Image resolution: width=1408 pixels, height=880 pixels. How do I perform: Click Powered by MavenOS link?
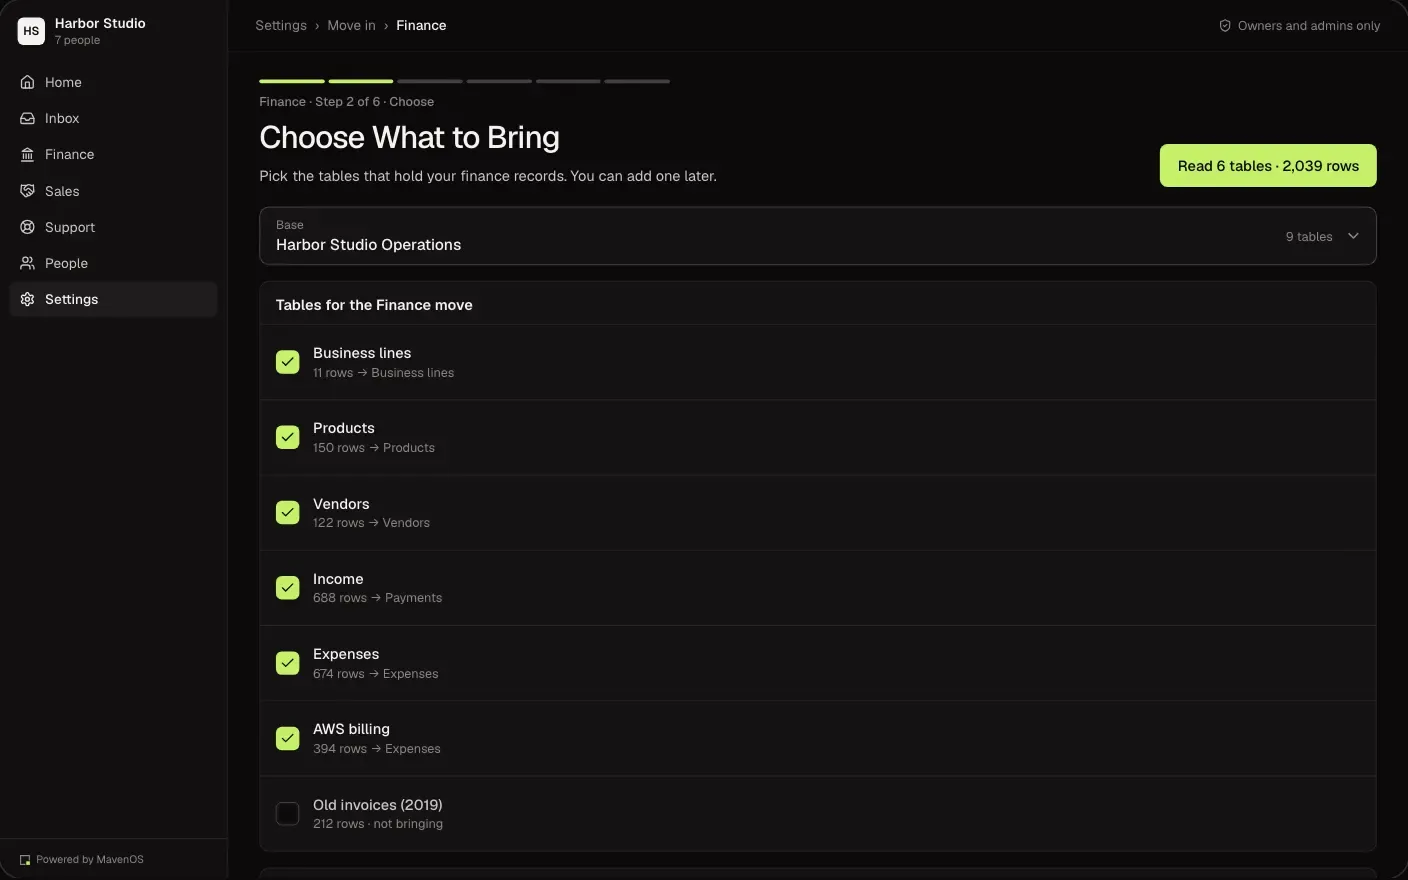(x=82, y=860)
